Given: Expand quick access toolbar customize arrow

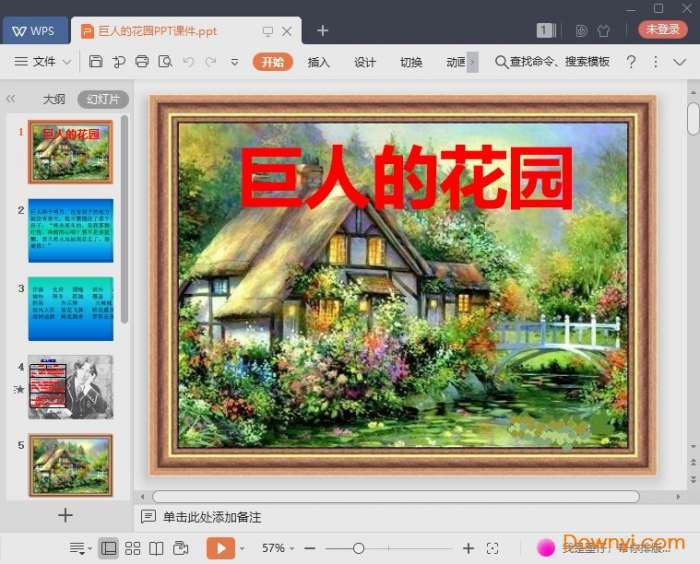Looking at the screenshot, I should click(x=234, y=62).
